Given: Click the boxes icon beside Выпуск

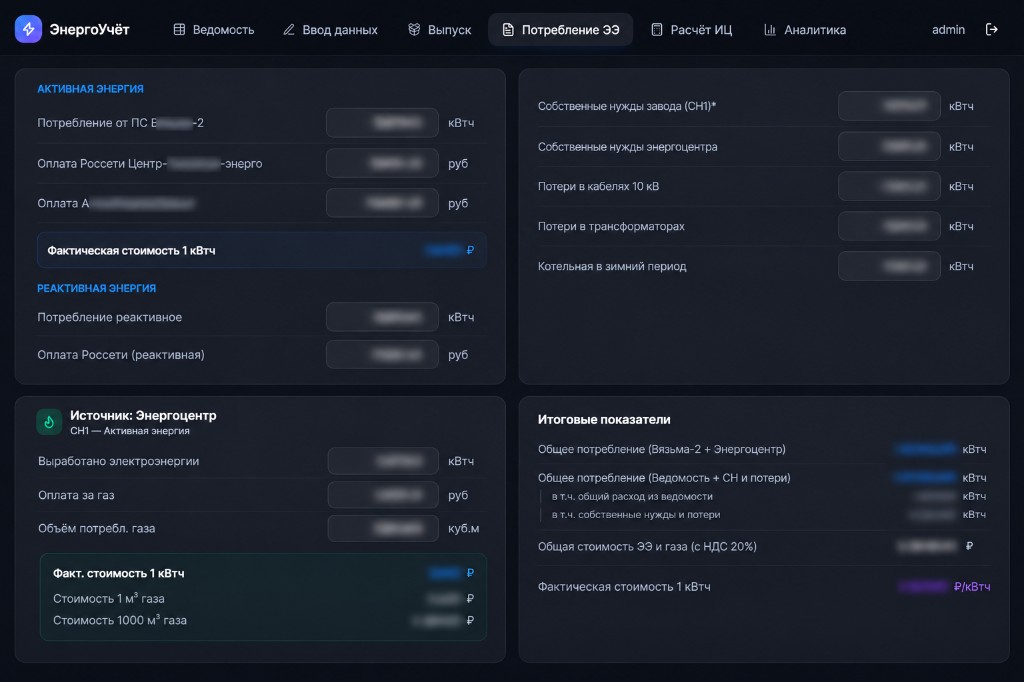Looking at the screenshot, I should click(414, 29).
